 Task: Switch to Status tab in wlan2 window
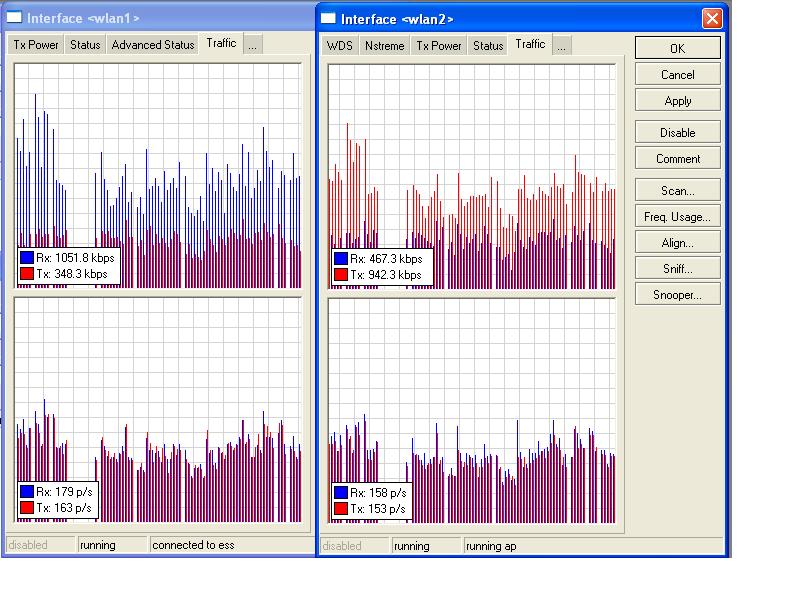[x=488, y=46]
